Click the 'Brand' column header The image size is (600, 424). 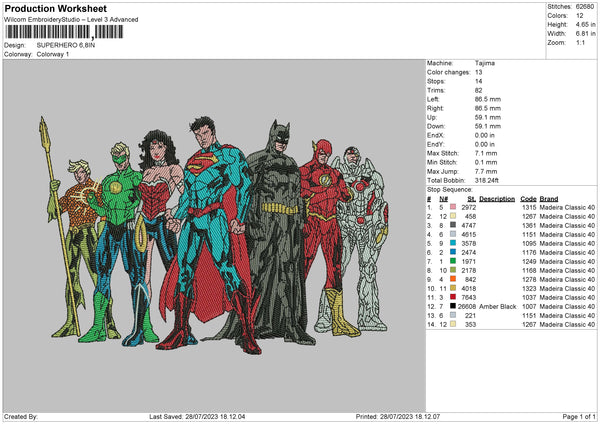coord(549,199)
